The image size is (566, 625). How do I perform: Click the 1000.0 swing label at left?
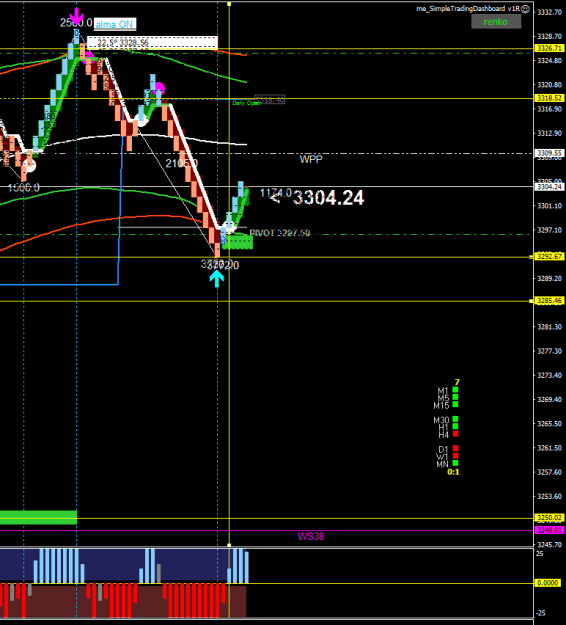coord(24,188)
